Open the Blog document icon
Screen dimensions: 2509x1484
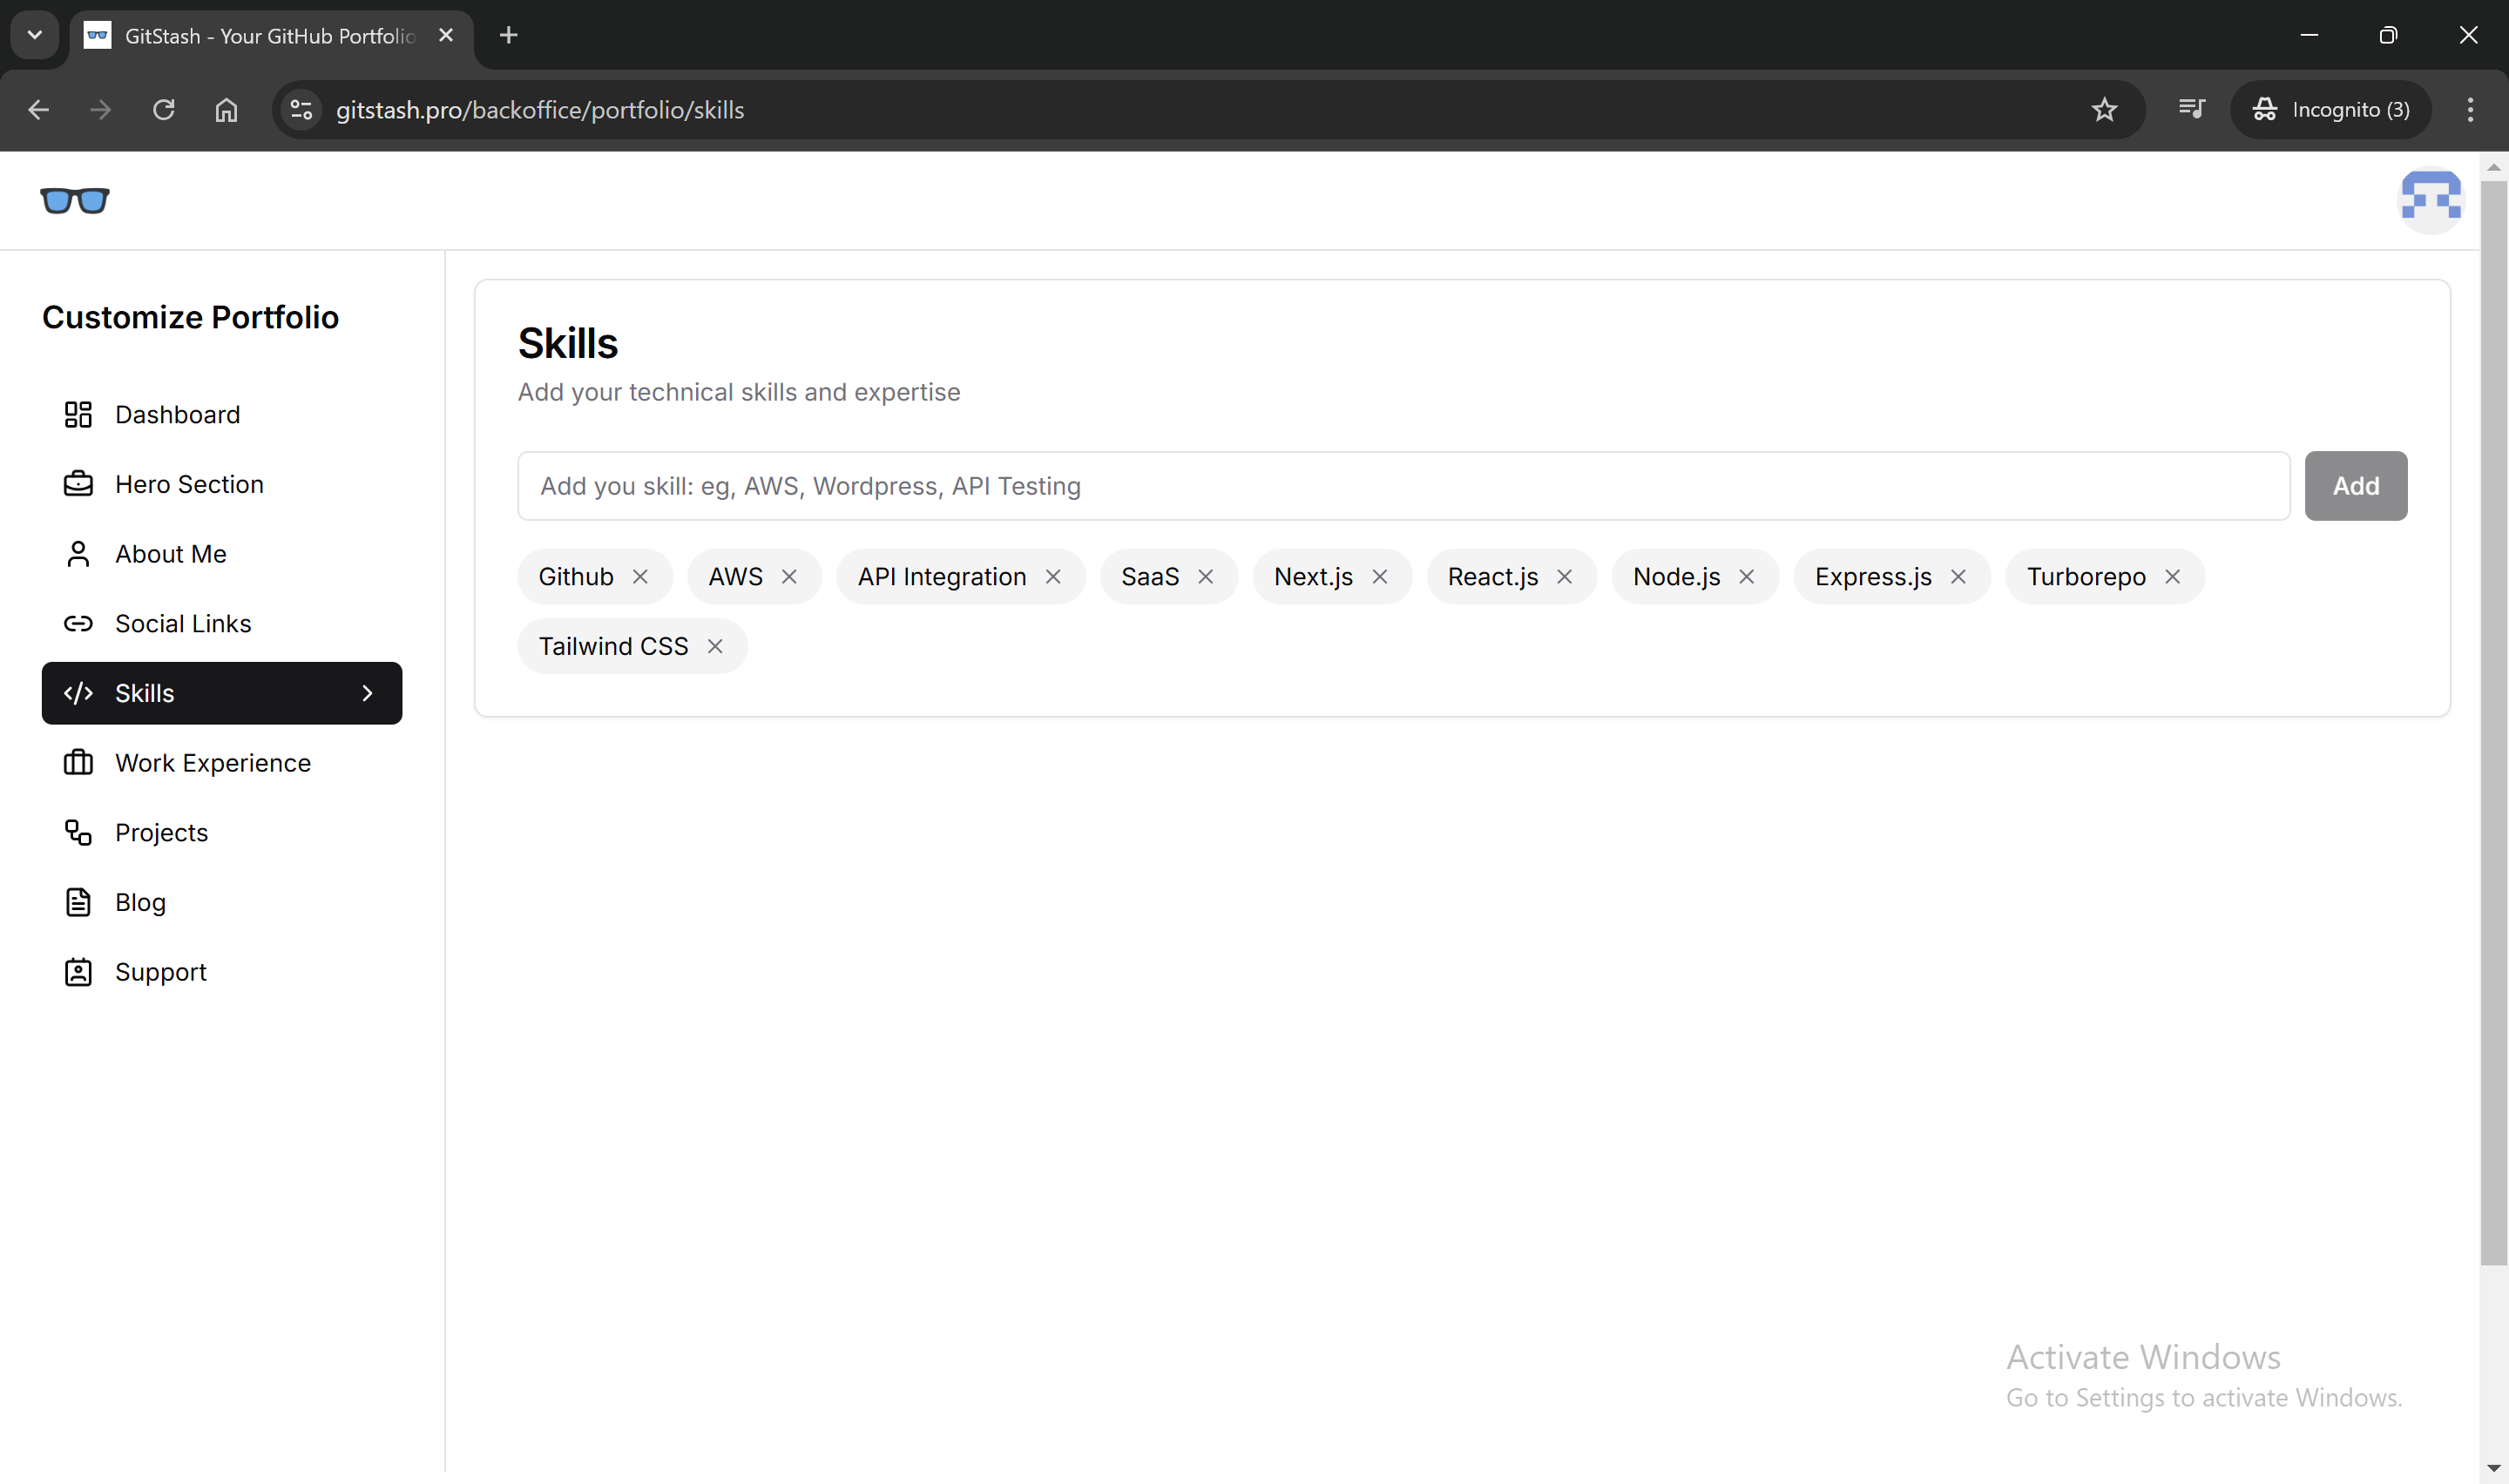[78, 901]
